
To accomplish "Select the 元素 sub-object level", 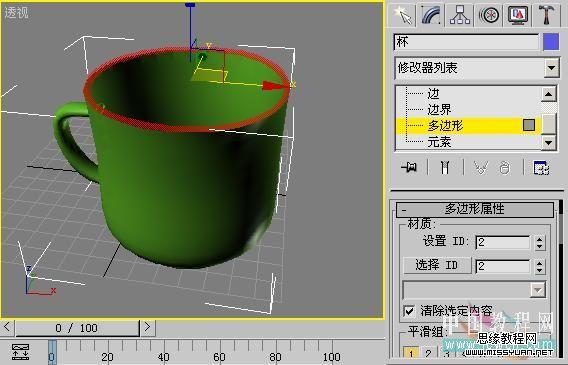I will click(439, 142).
